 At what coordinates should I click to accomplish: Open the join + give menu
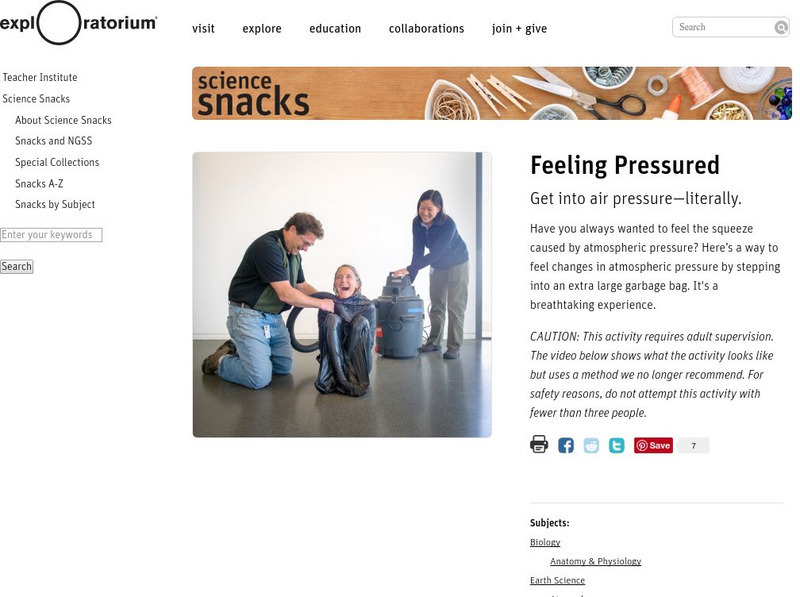[519, 29]
